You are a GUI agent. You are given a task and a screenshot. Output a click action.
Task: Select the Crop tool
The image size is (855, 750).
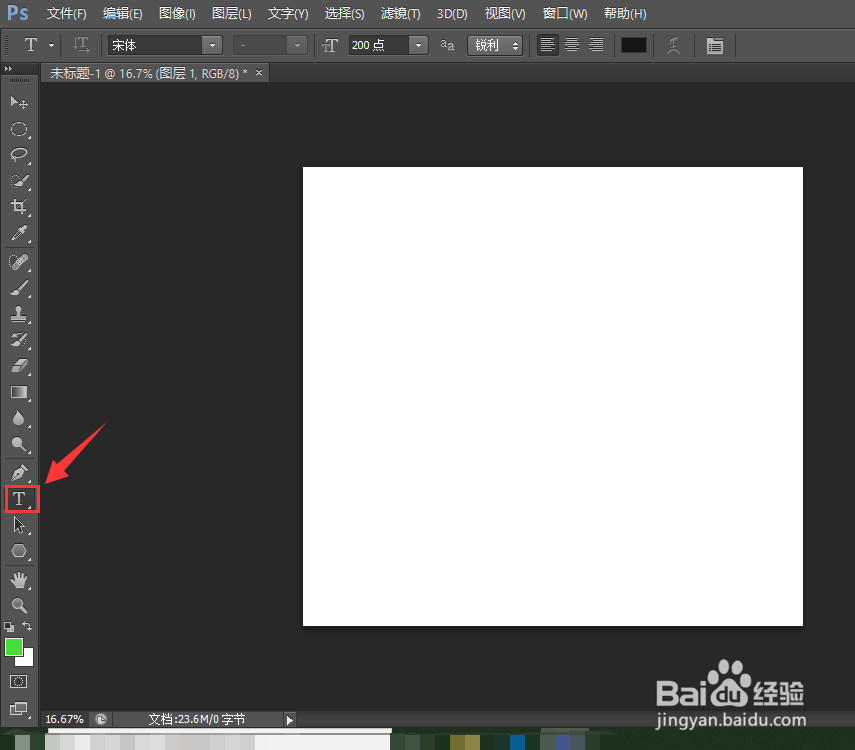pos(19,207)
